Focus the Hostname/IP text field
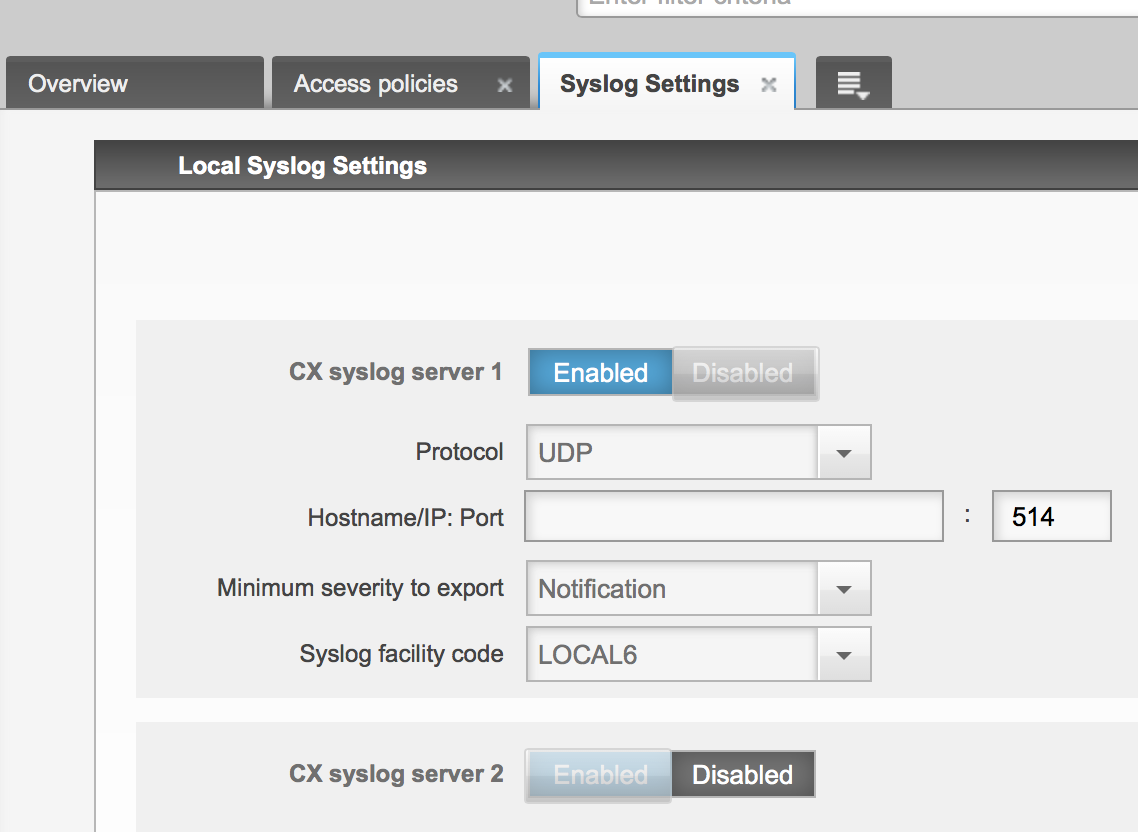 pos(734,516)
